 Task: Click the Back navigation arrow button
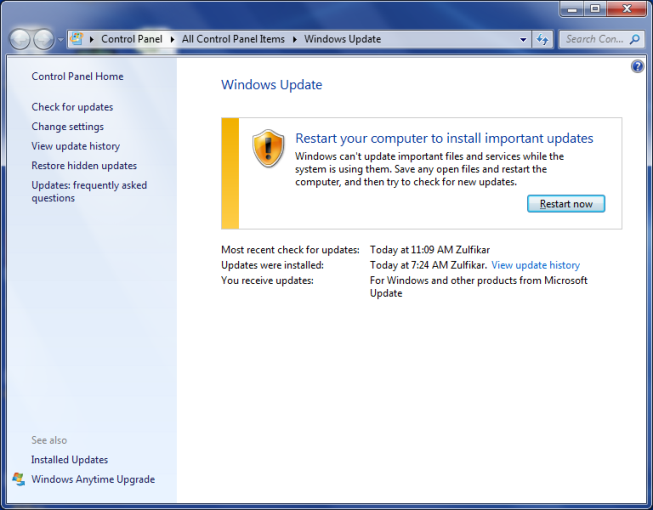(x=20, y=40)
